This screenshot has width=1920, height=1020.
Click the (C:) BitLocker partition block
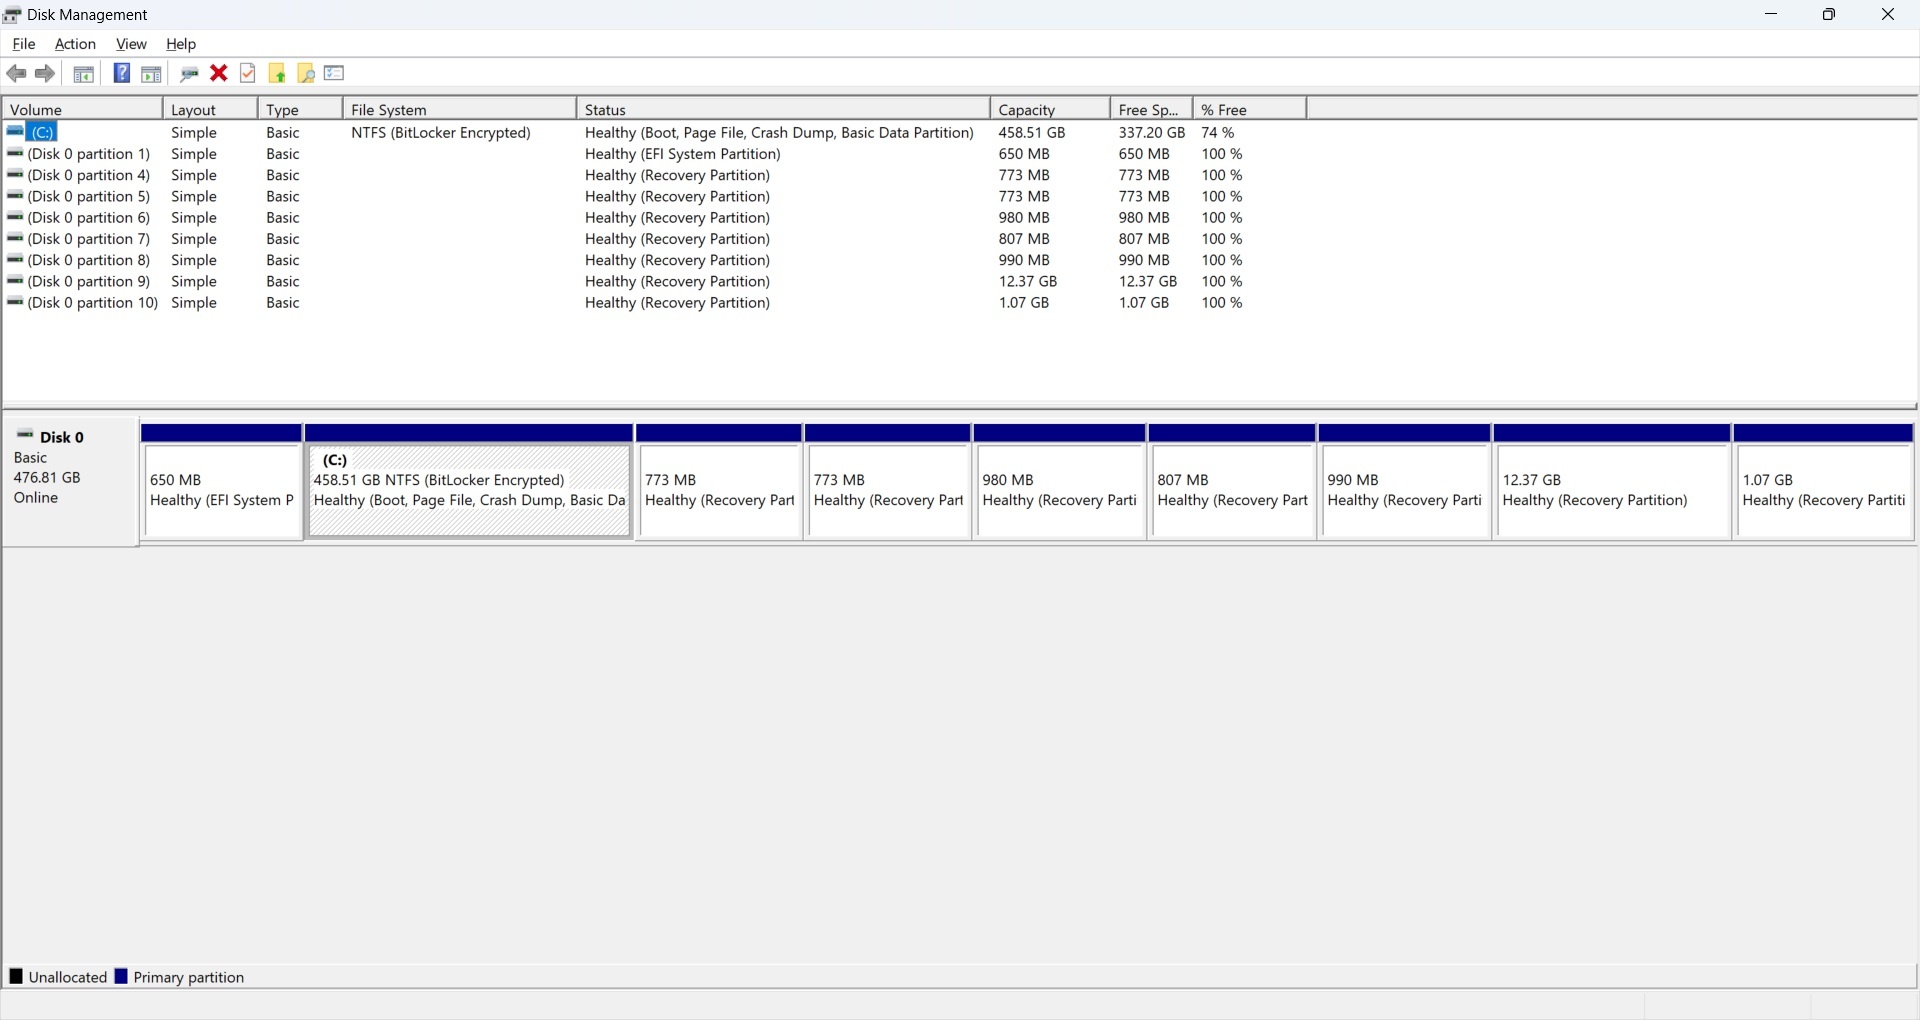(469, 490)
